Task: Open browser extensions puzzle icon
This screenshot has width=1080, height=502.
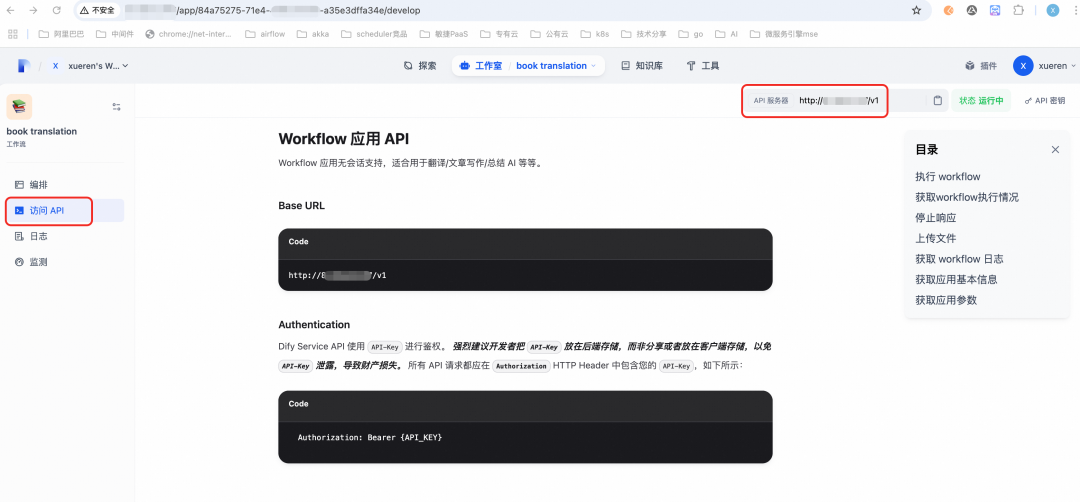Action: point(1018,10)
